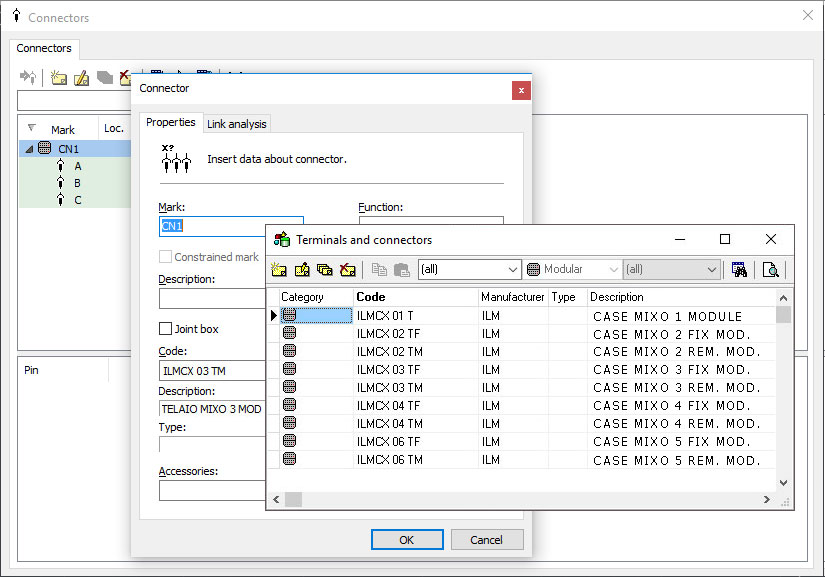Click the edit connector pencil icon

pyautogui.click(x=82, y=78)
